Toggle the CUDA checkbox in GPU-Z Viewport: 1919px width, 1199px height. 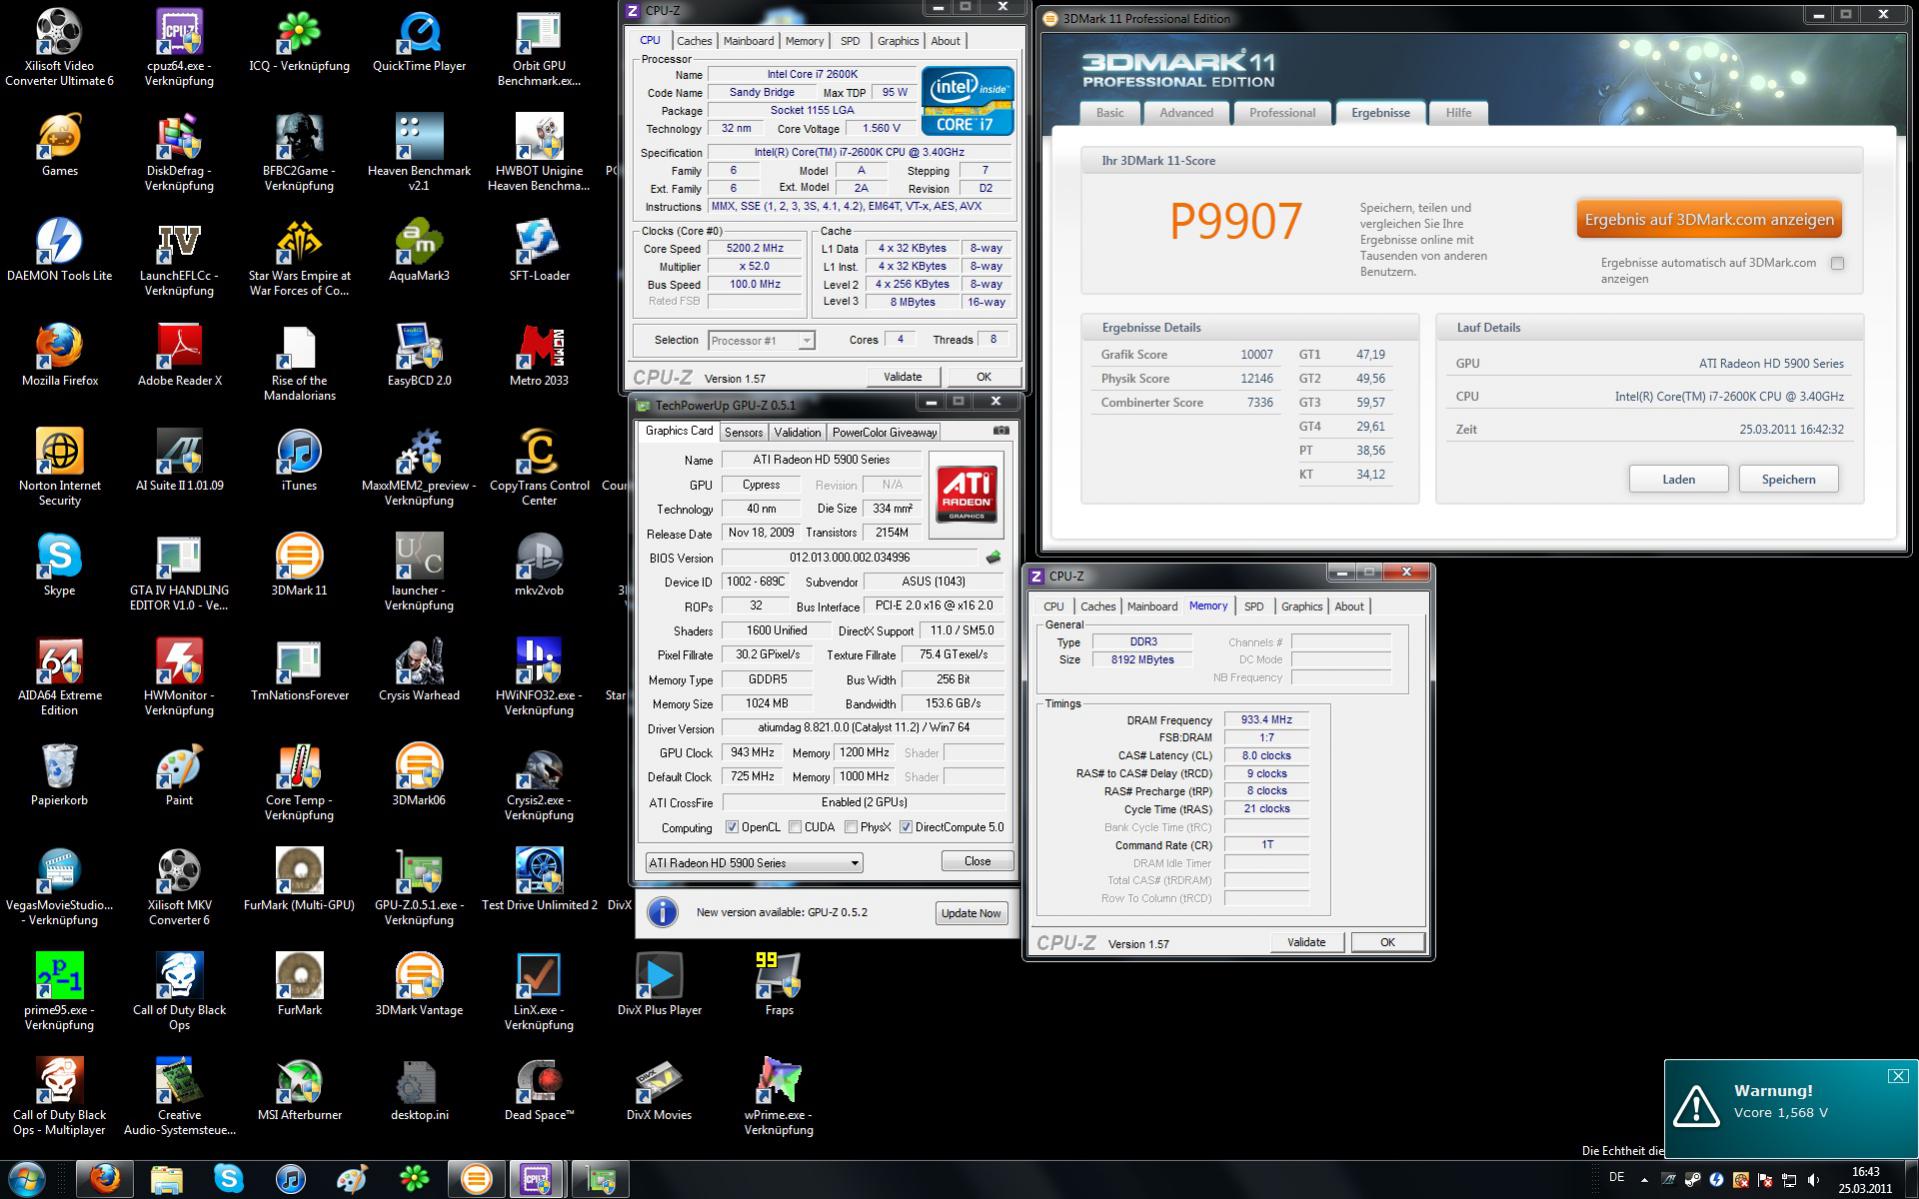(795, 827)
